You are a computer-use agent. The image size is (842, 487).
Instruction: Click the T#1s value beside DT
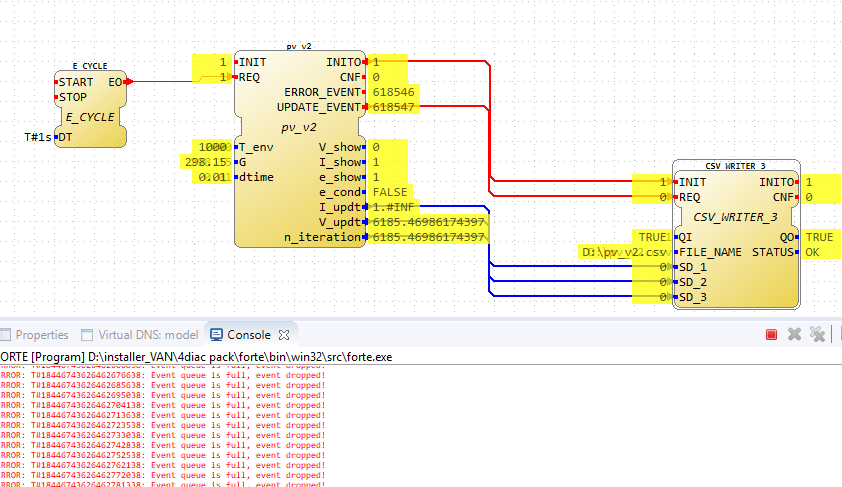tap(37, 137)
